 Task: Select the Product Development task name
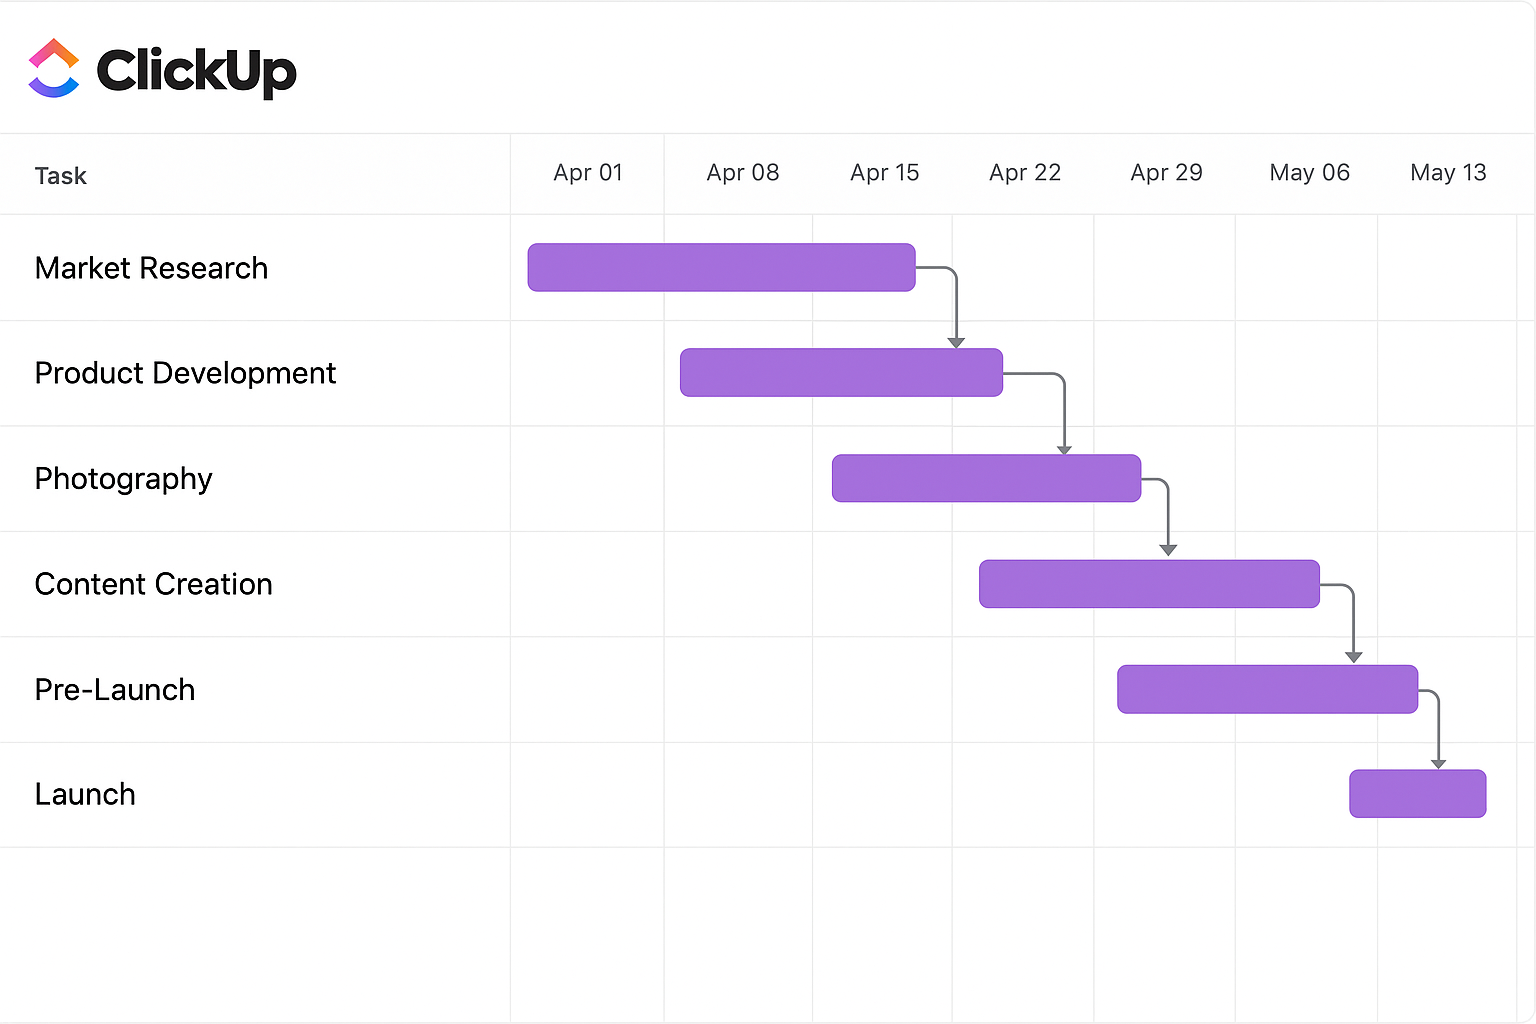[185, 373]
